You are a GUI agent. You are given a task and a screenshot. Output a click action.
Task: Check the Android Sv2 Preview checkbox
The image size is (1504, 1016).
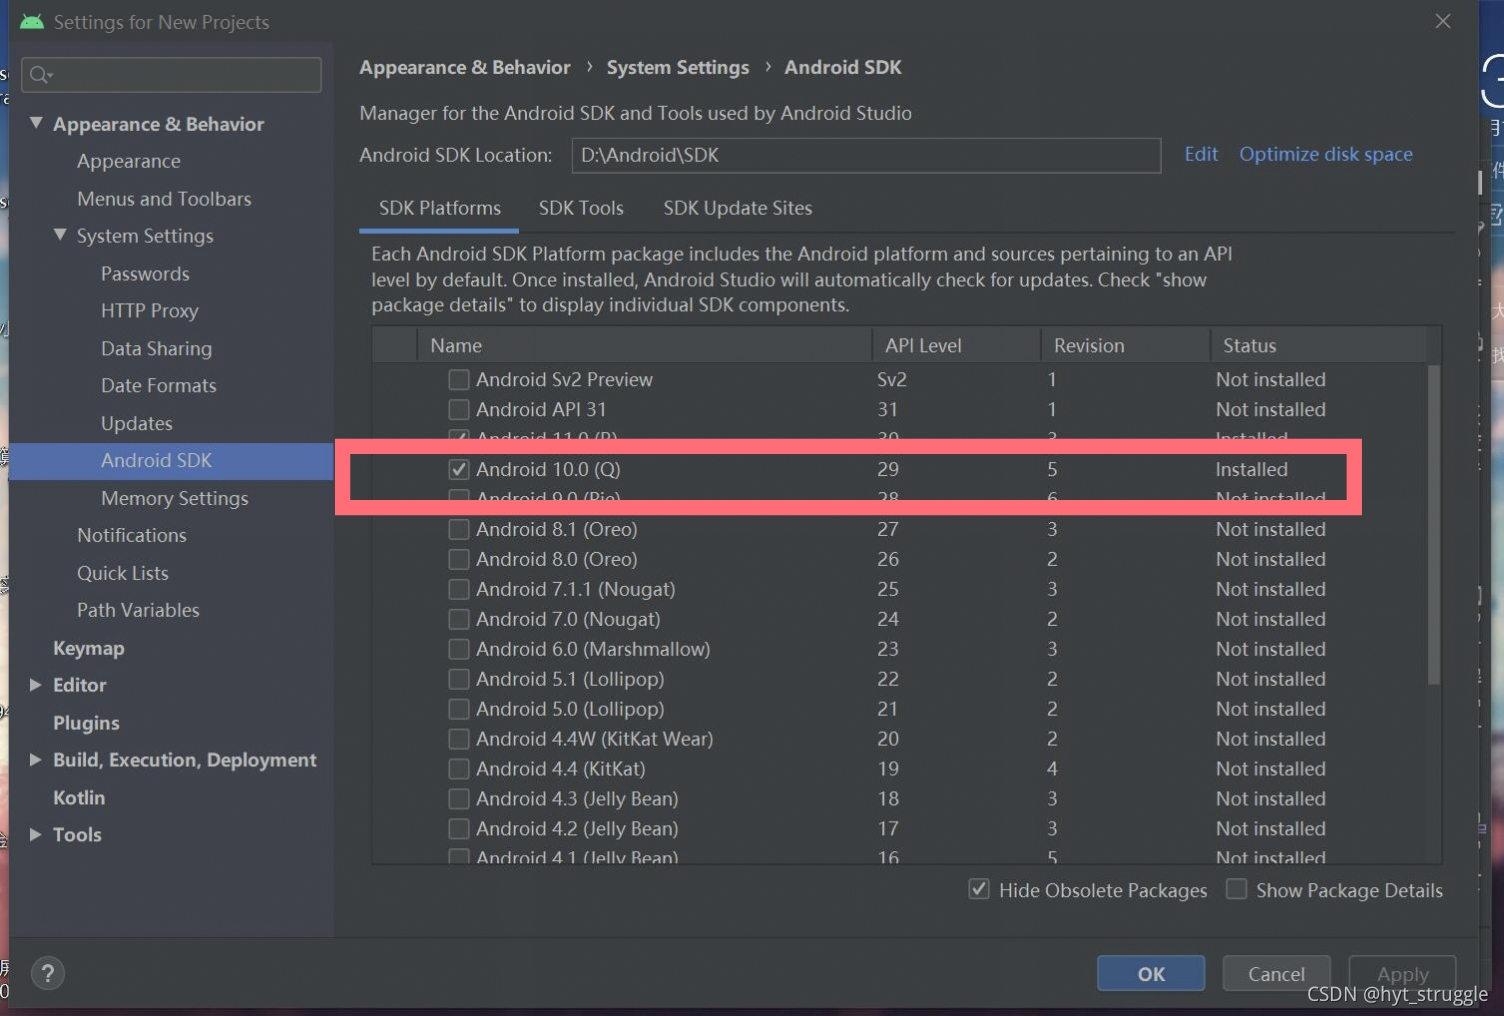pyautogui.click(x=459, y=379)
